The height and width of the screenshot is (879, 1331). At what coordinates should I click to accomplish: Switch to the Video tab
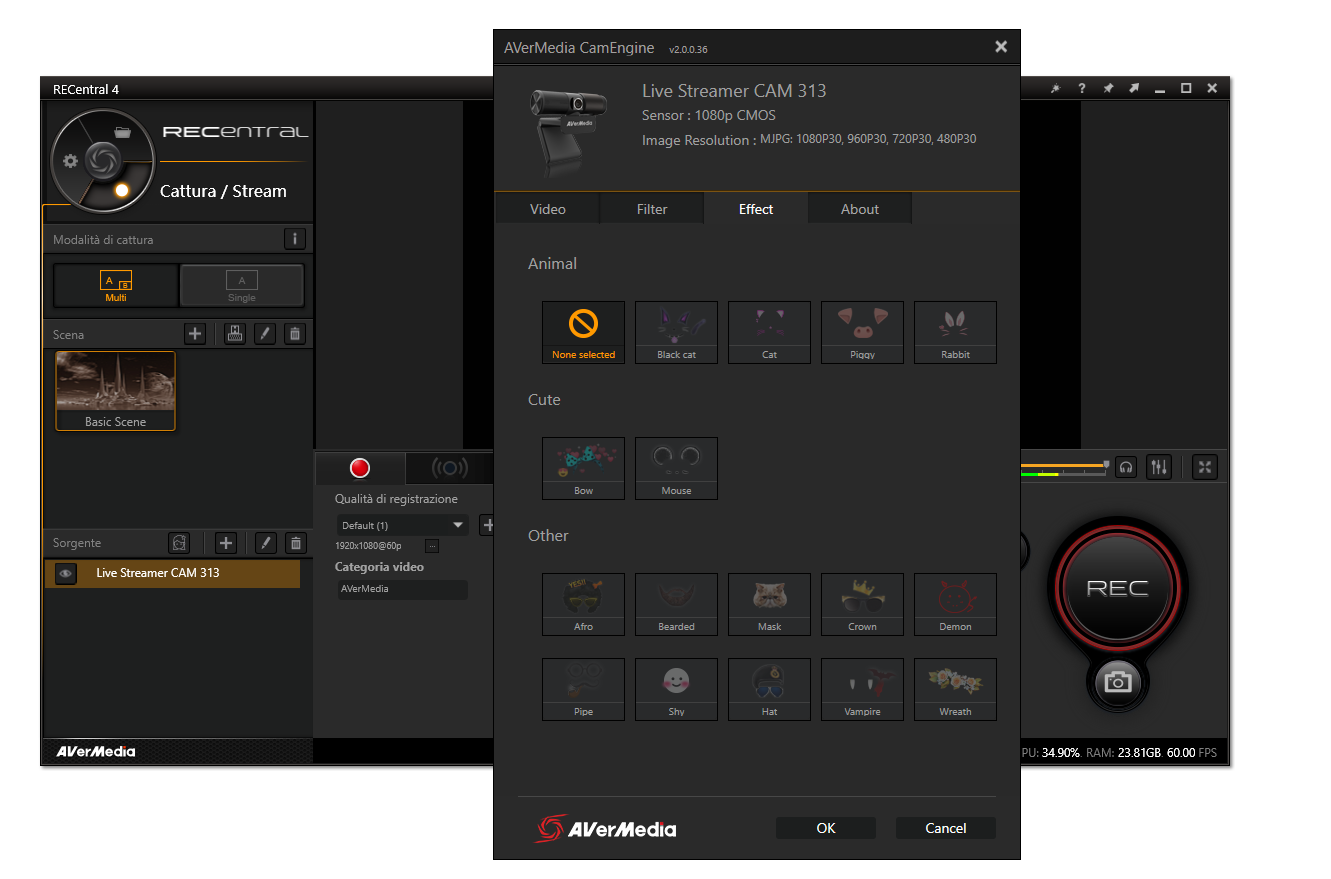[x=547, y=209]
